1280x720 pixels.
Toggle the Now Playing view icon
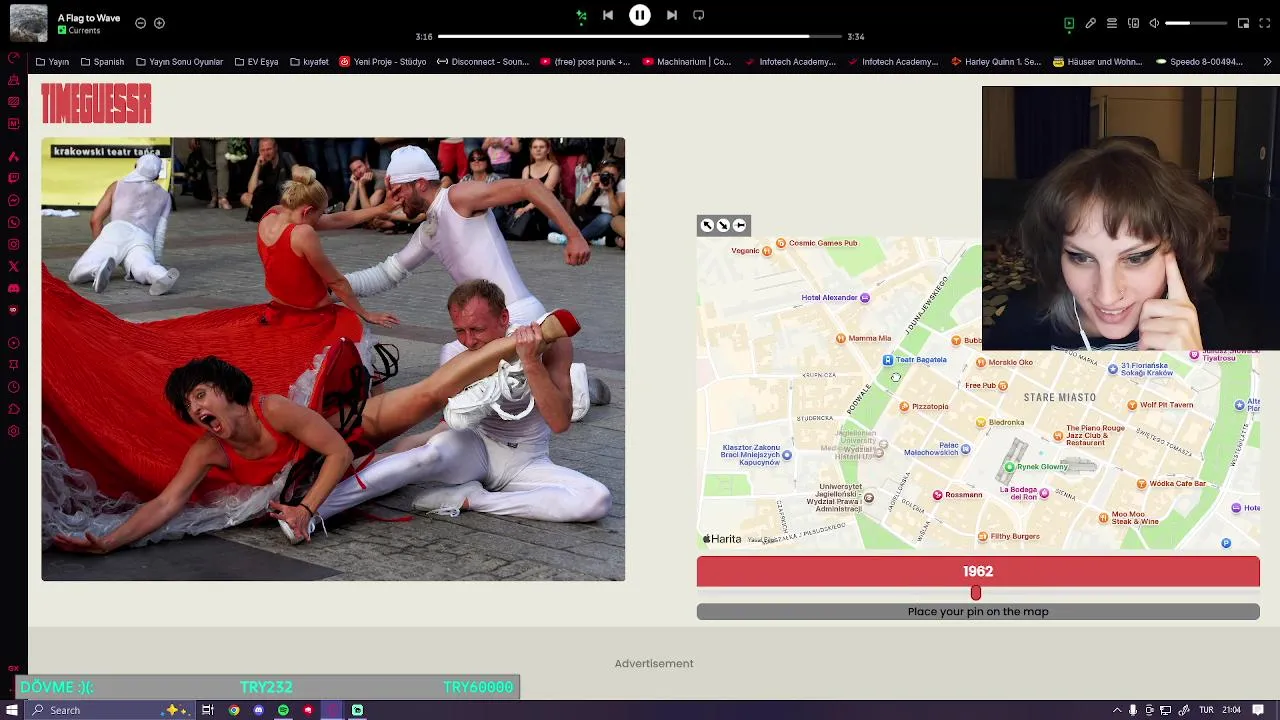(x=1069, y=23)
